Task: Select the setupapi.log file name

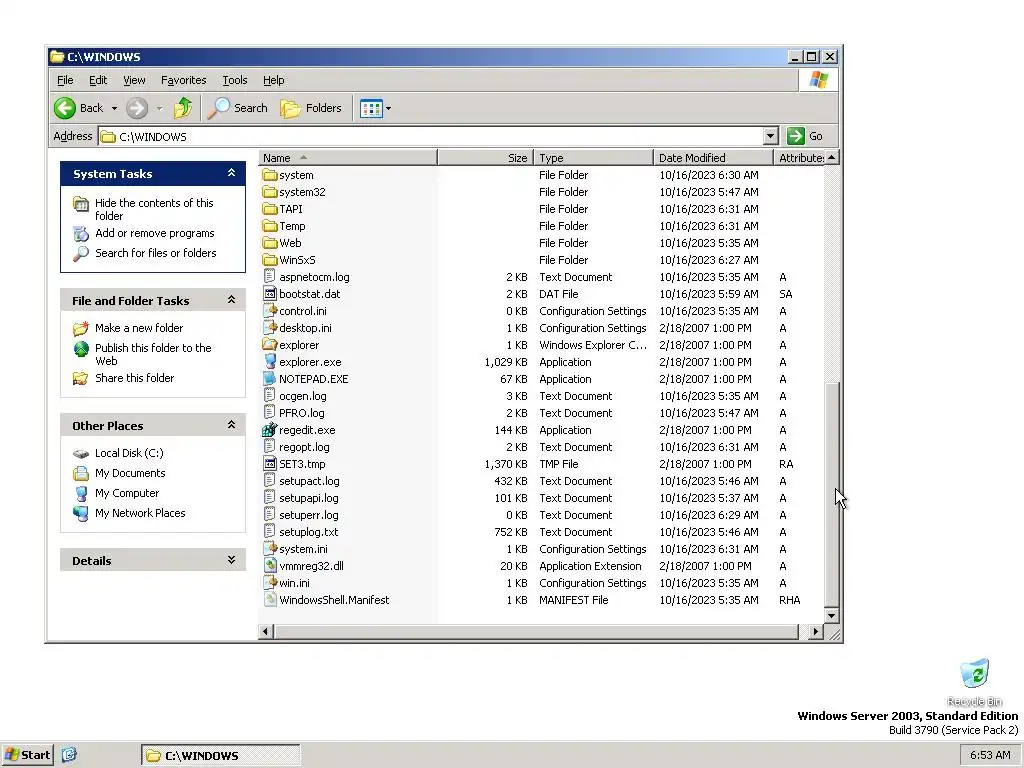Action: [x=309, y=498]
